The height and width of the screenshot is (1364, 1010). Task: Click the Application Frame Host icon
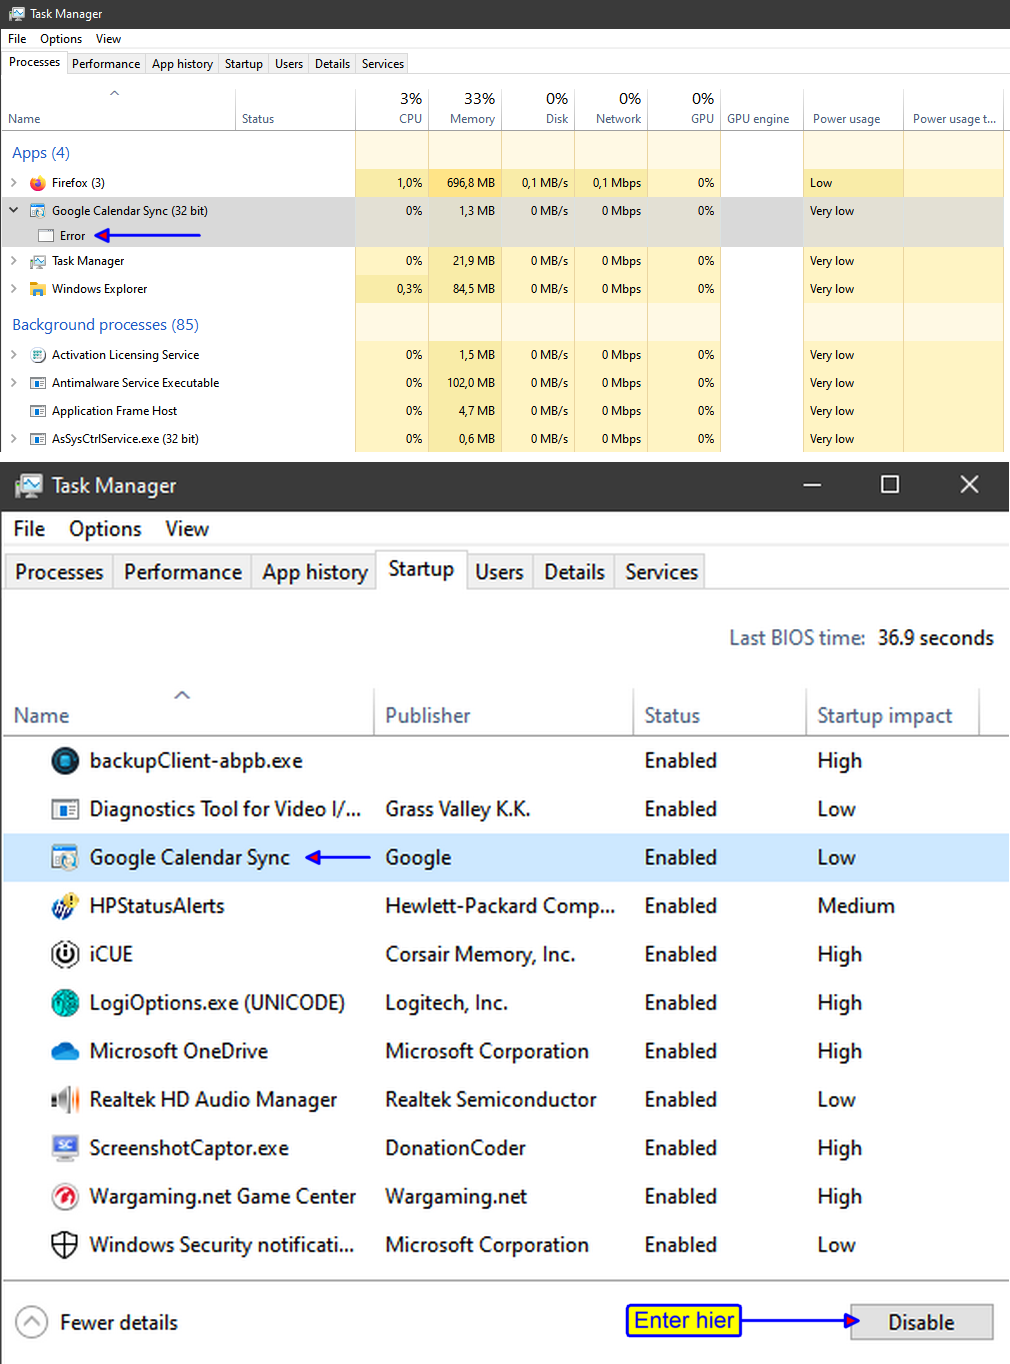pyautogui.click(x=38, y=411)
